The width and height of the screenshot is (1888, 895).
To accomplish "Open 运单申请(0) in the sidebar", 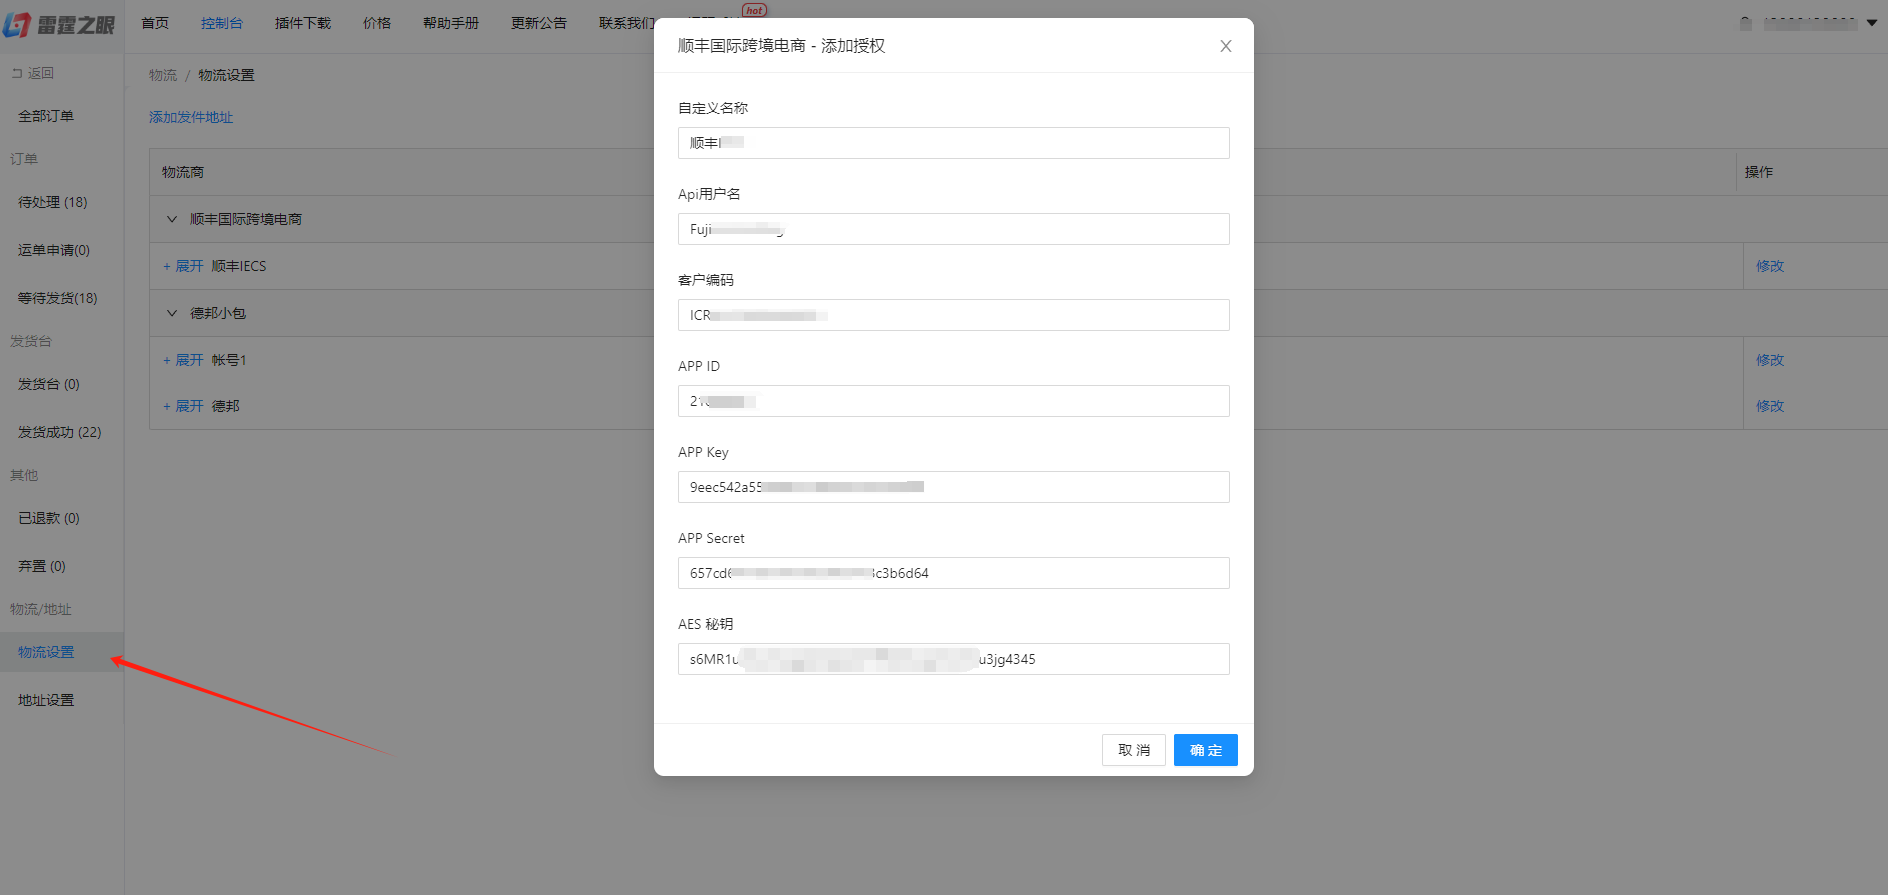I will point(54,250).
